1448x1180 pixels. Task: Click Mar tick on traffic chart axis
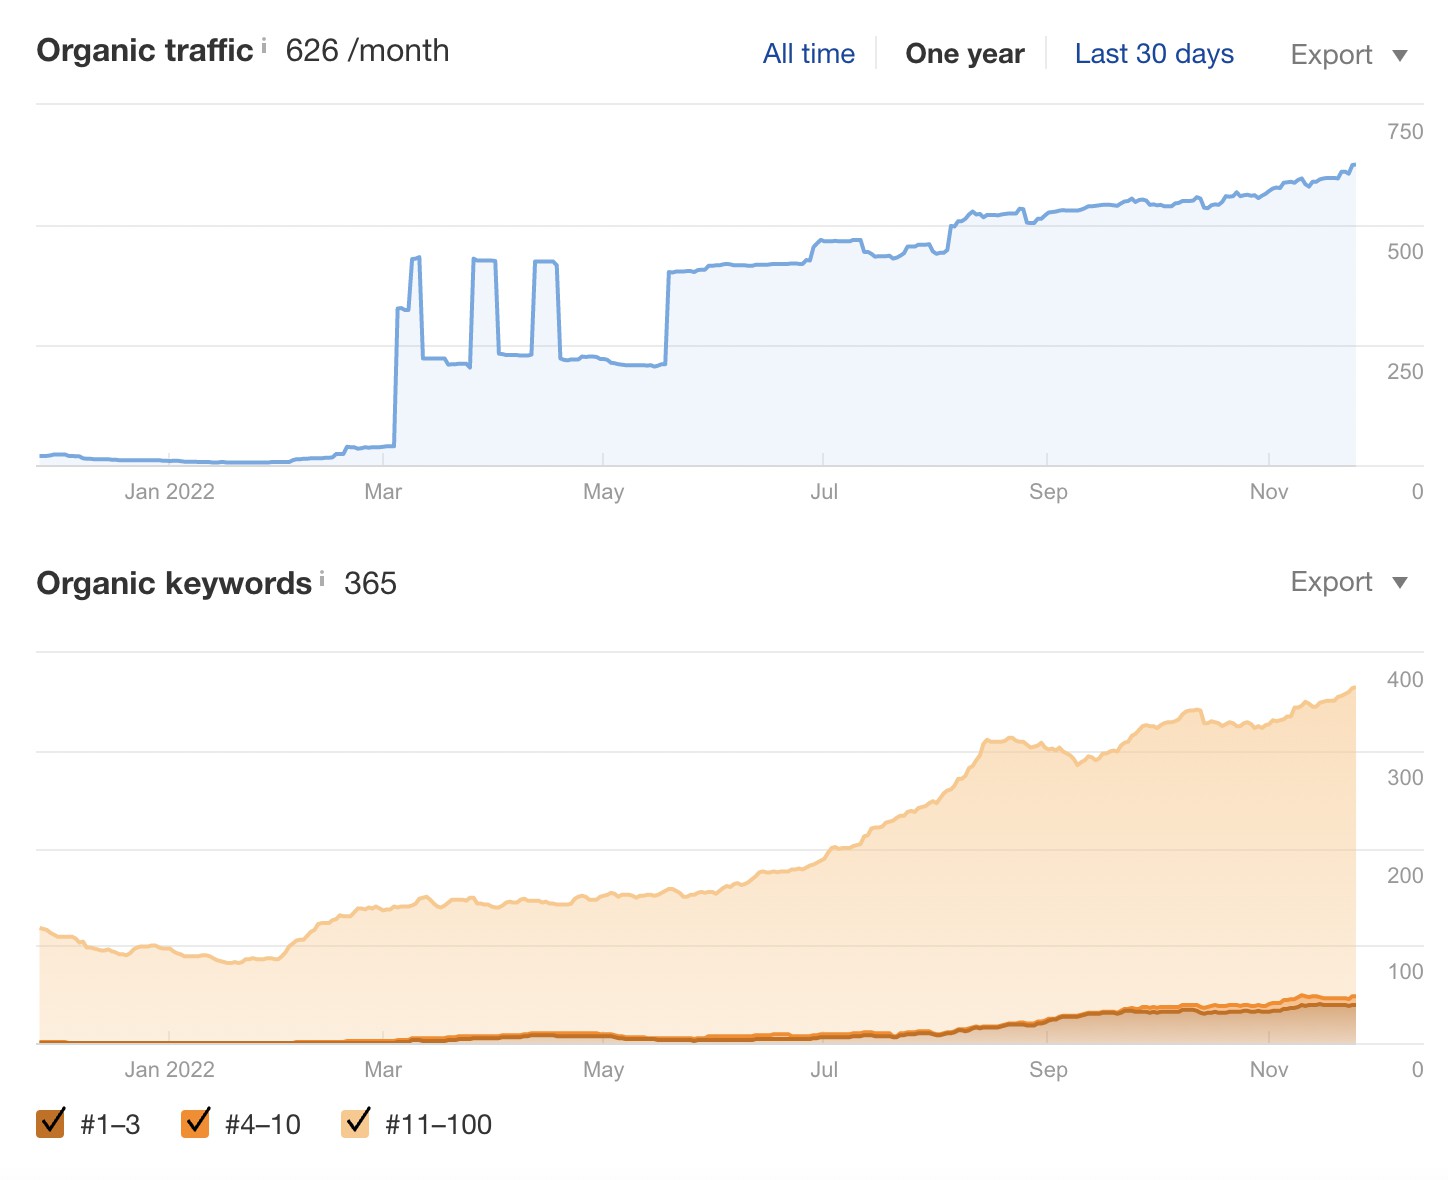point(383,491)
